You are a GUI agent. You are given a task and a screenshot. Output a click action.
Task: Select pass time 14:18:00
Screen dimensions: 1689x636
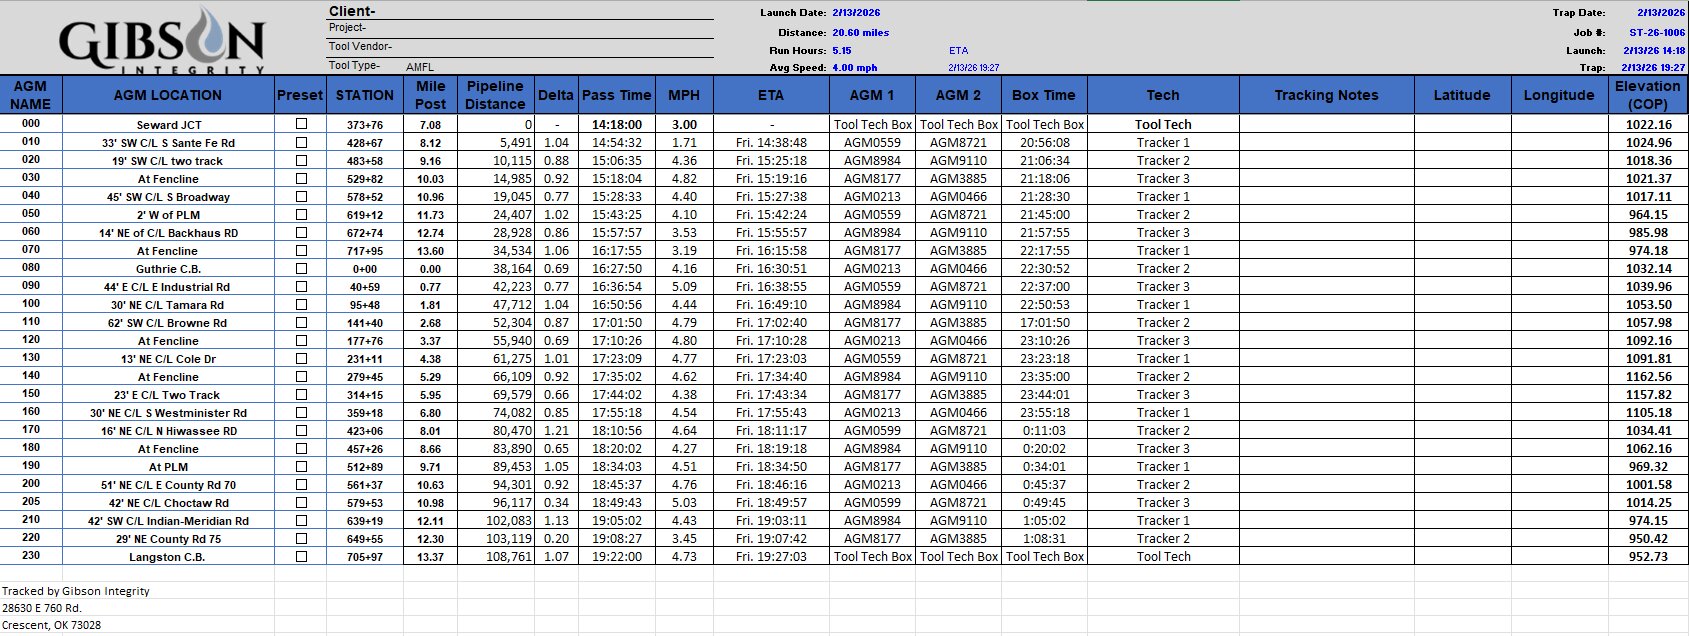point(617,125)
